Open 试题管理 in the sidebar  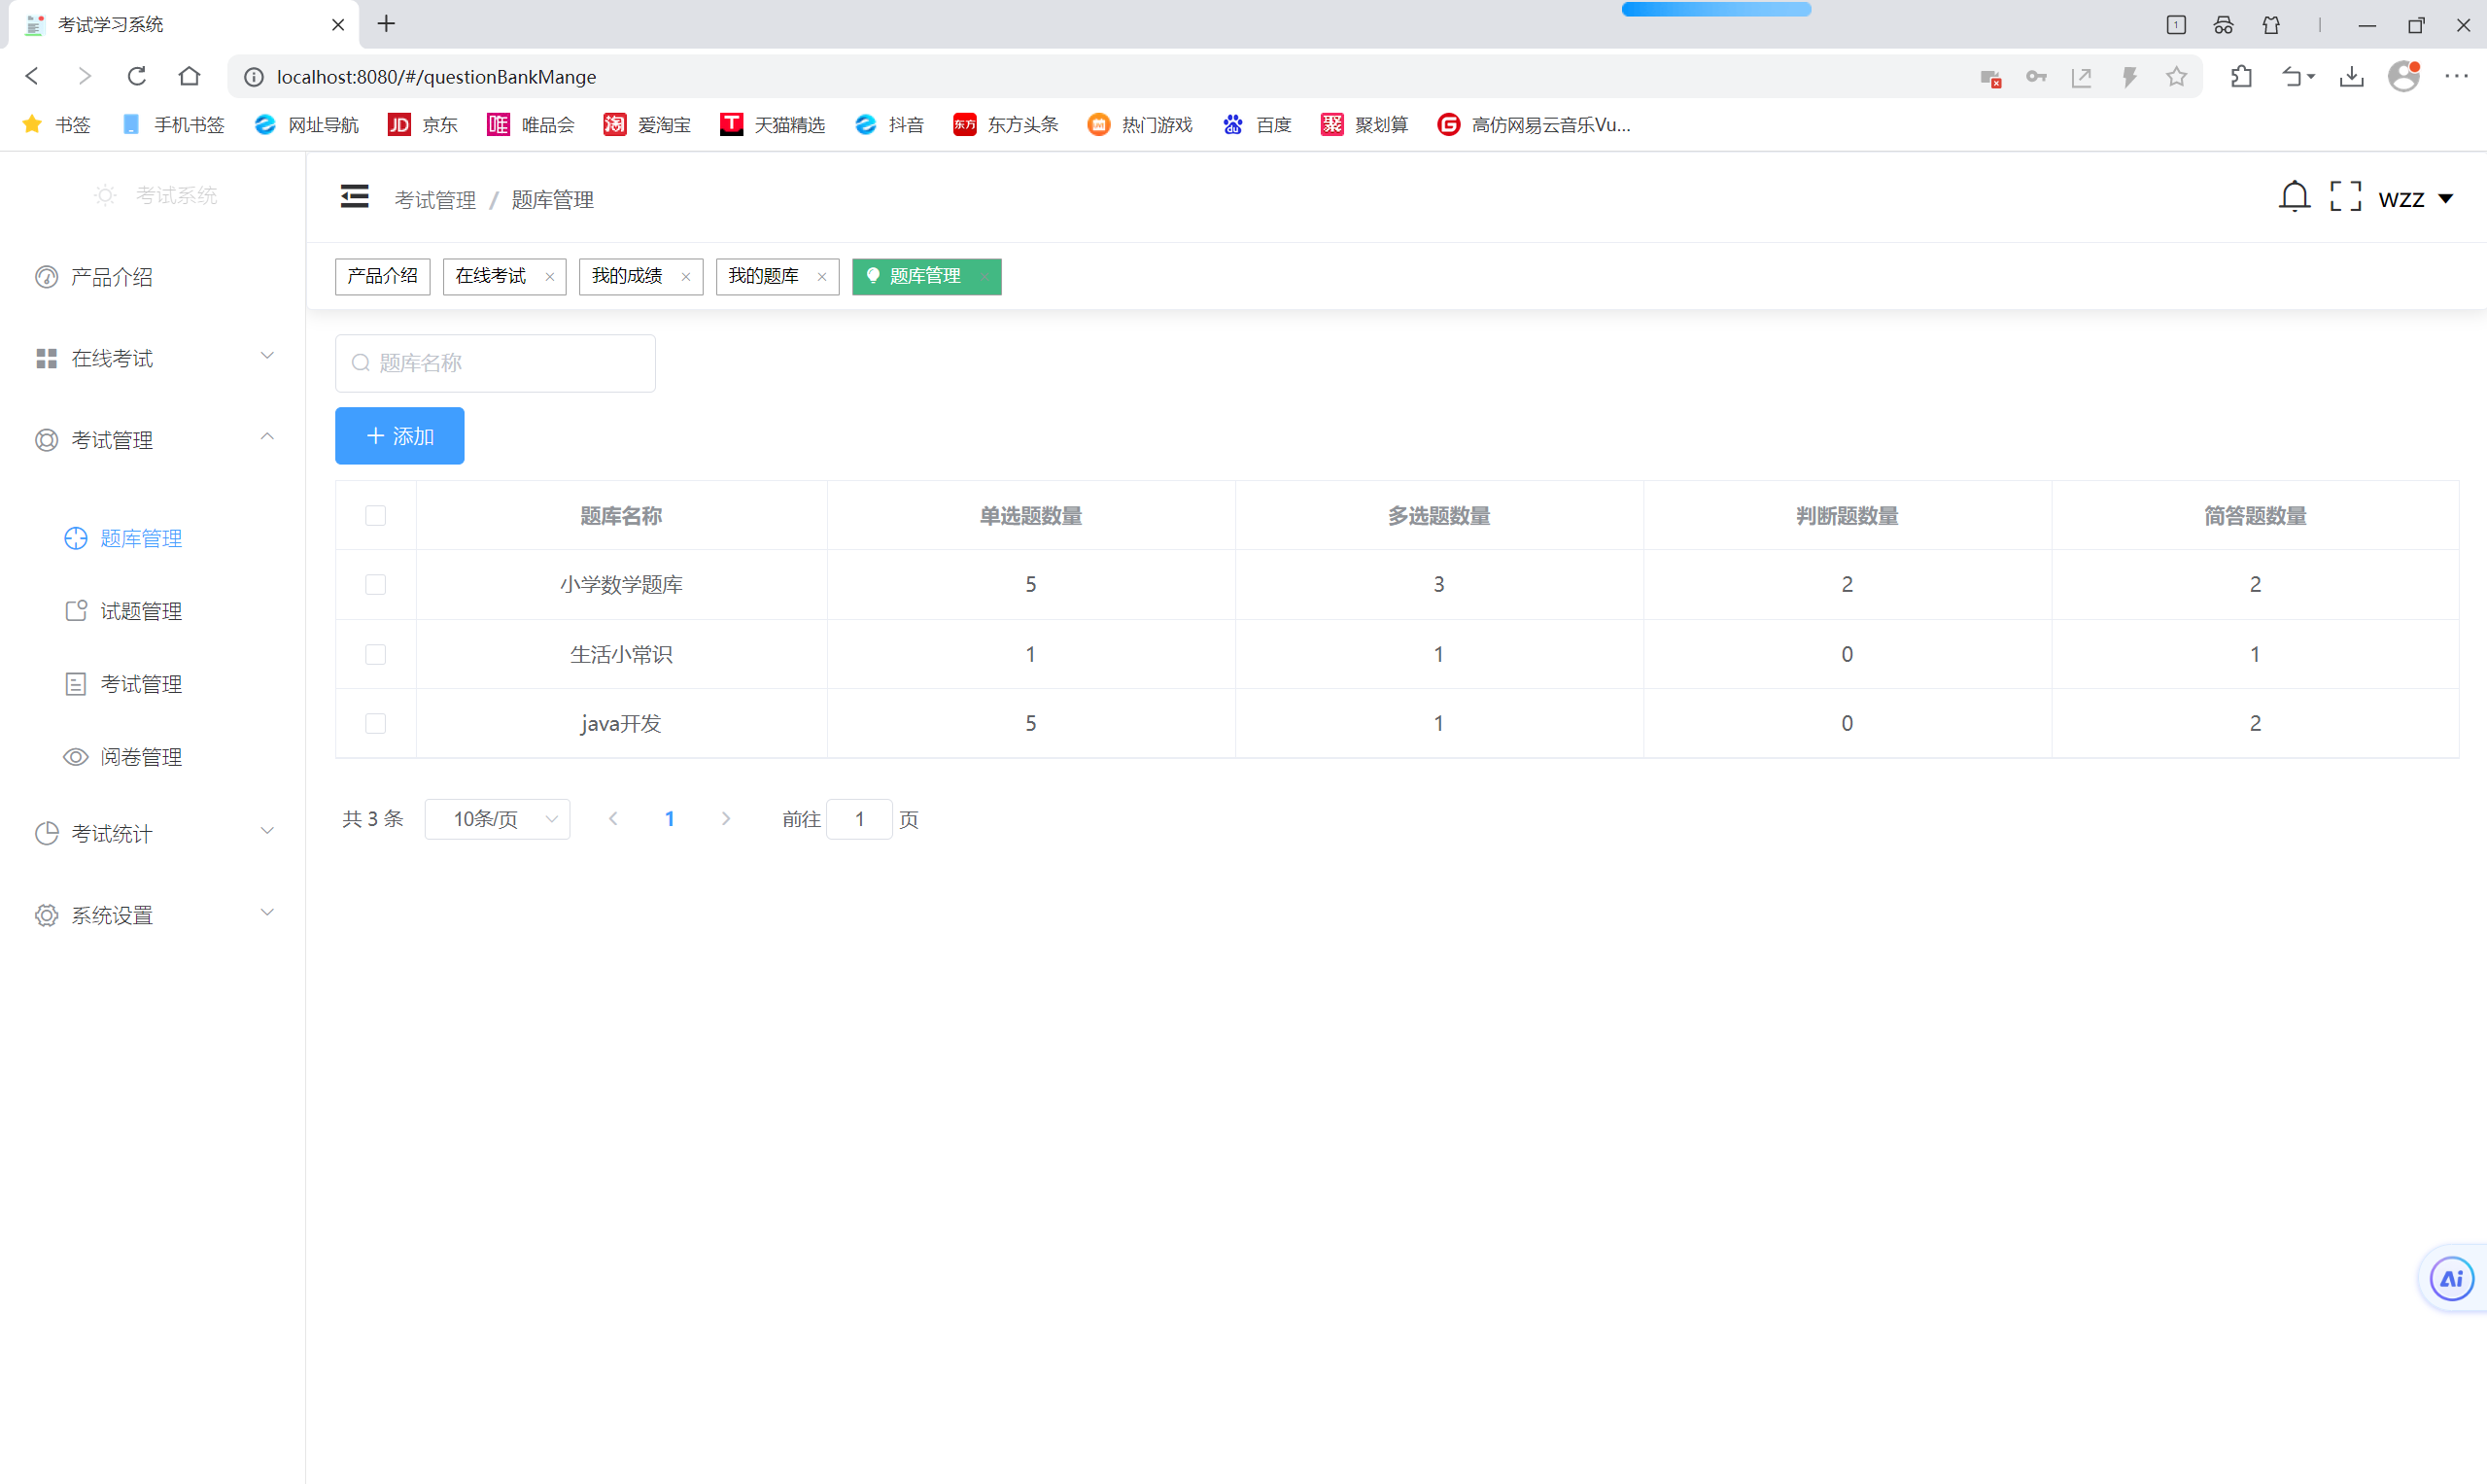click(141, 611)
